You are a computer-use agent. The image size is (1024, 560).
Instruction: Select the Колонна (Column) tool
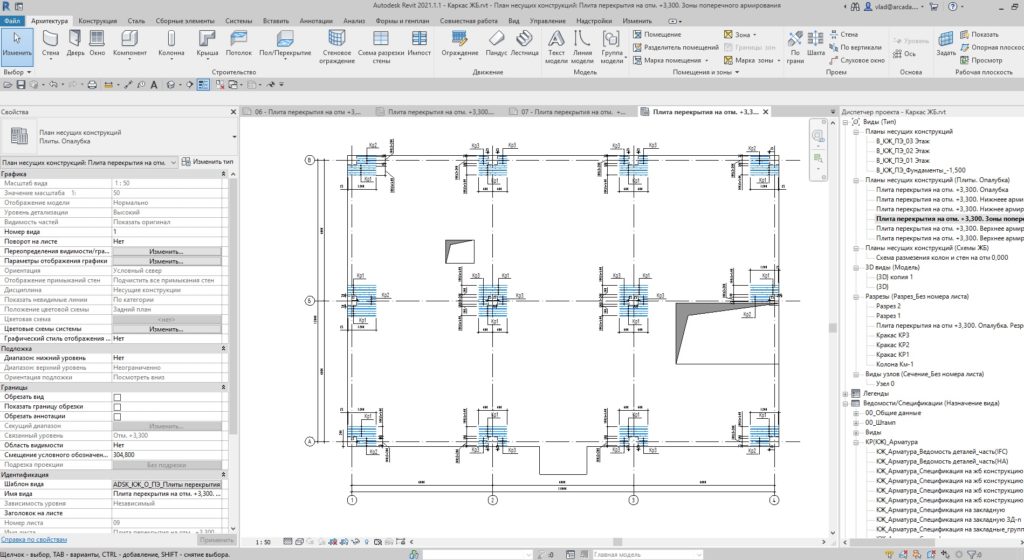pos(171,41)
